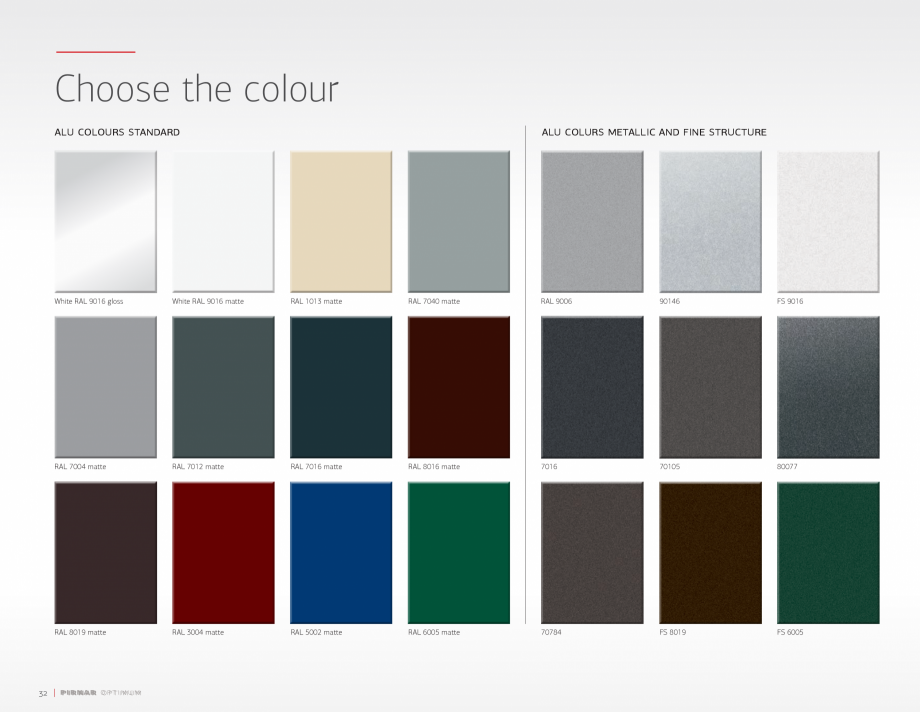920x712 pixels.
Task: Pick the FS 9016 fine structure swatch
Action: click(828, 221)
